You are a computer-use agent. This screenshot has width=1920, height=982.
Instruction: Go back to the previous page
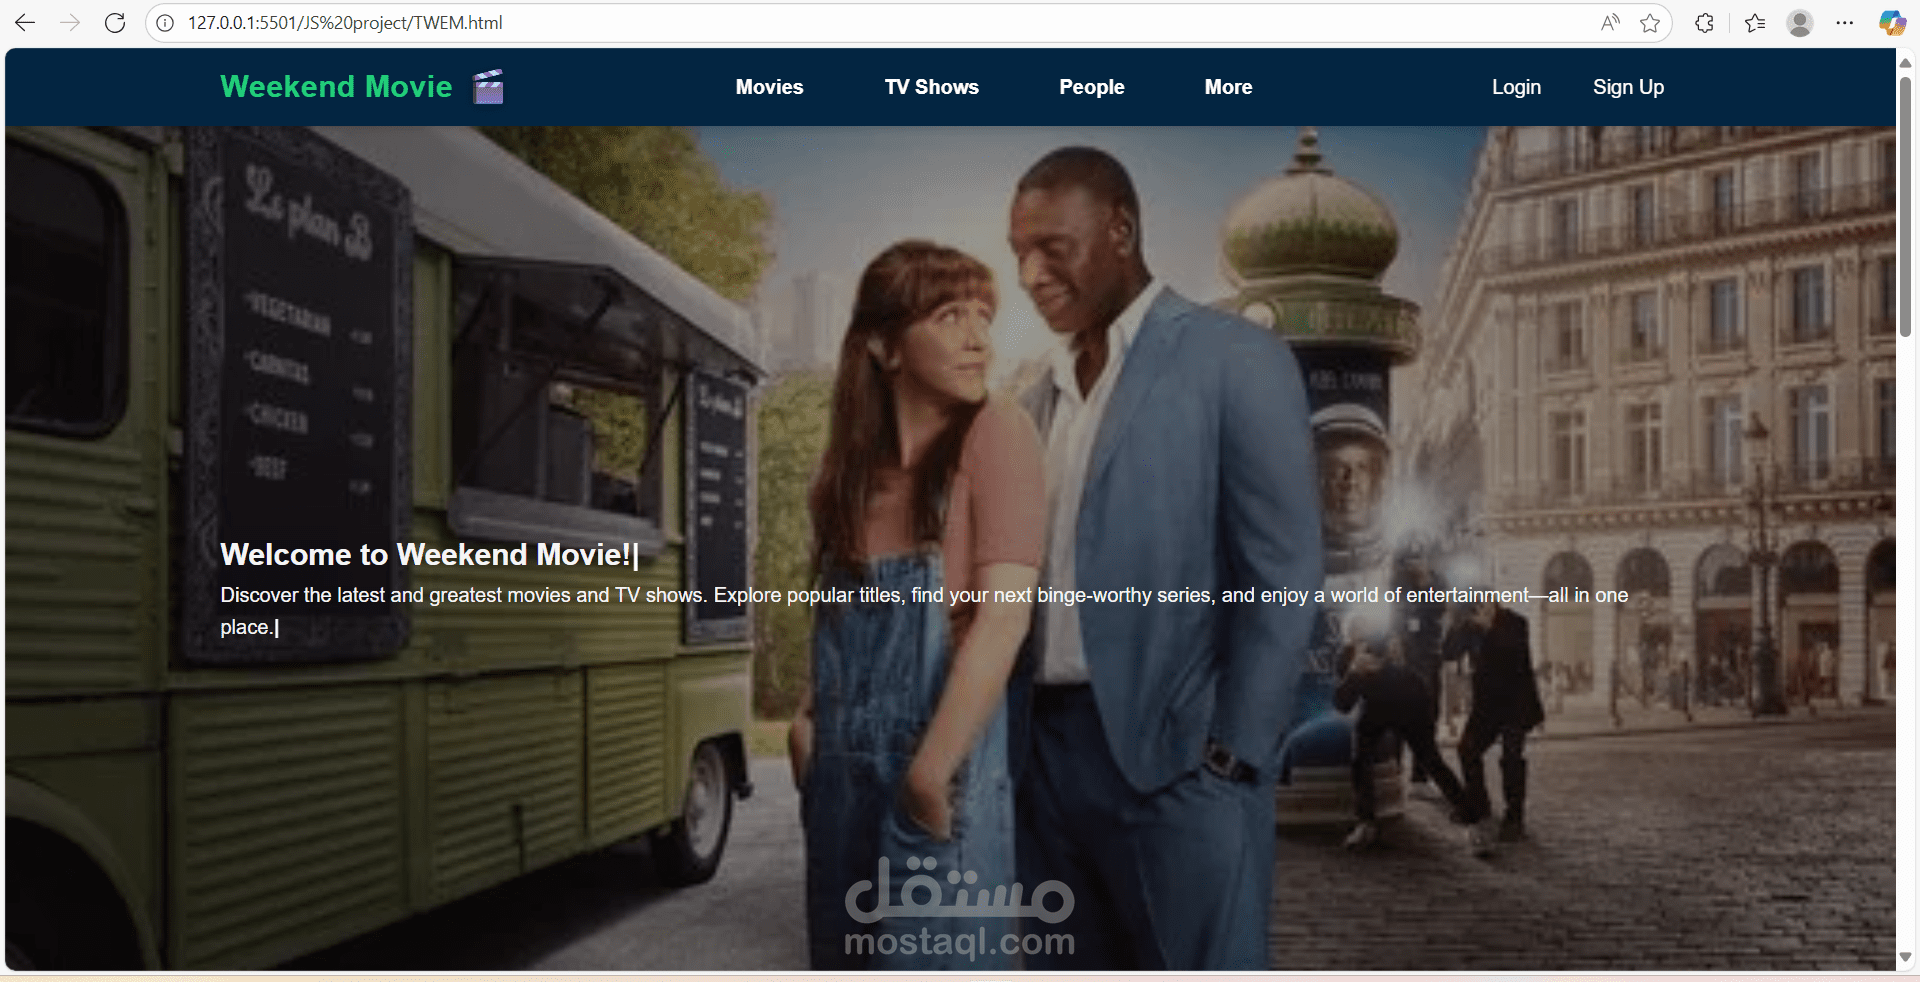click(25, 23)
